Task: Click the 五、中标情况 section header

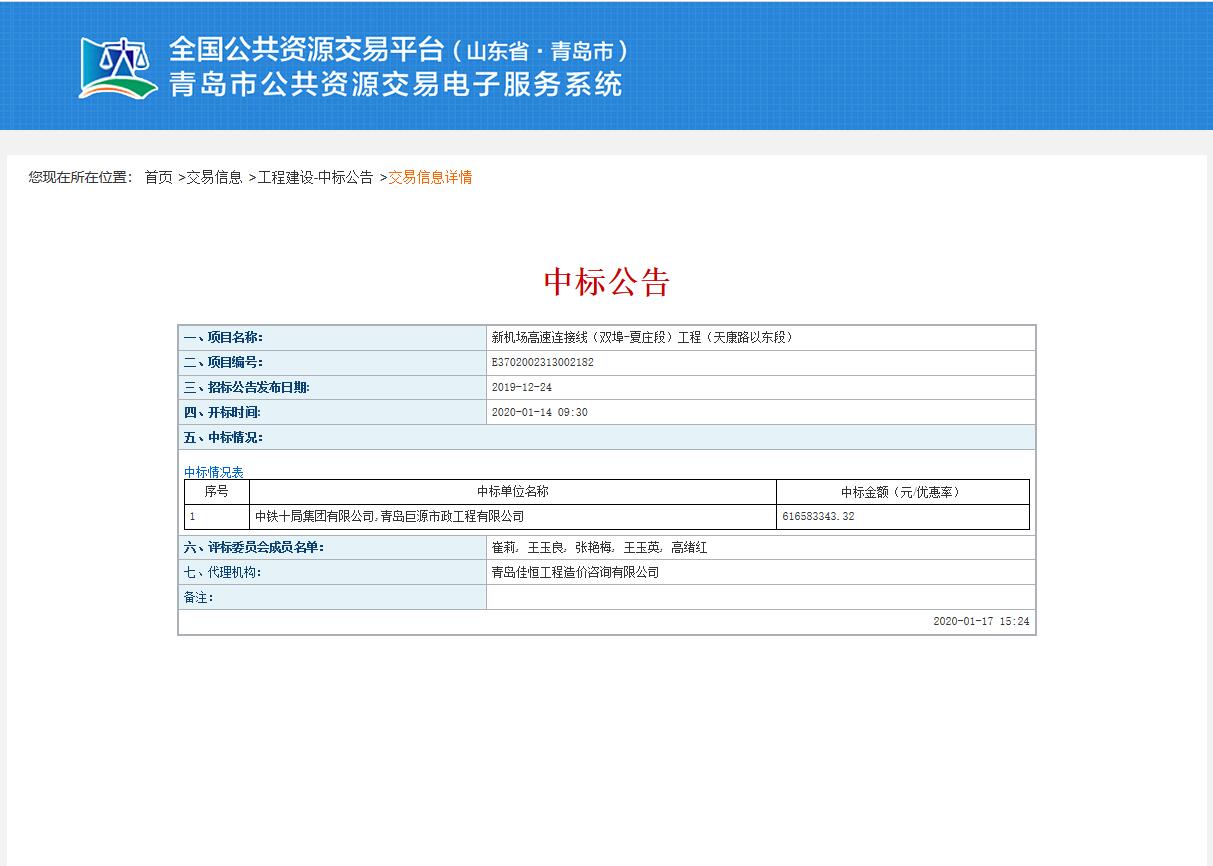Action: tap(223, 438)
